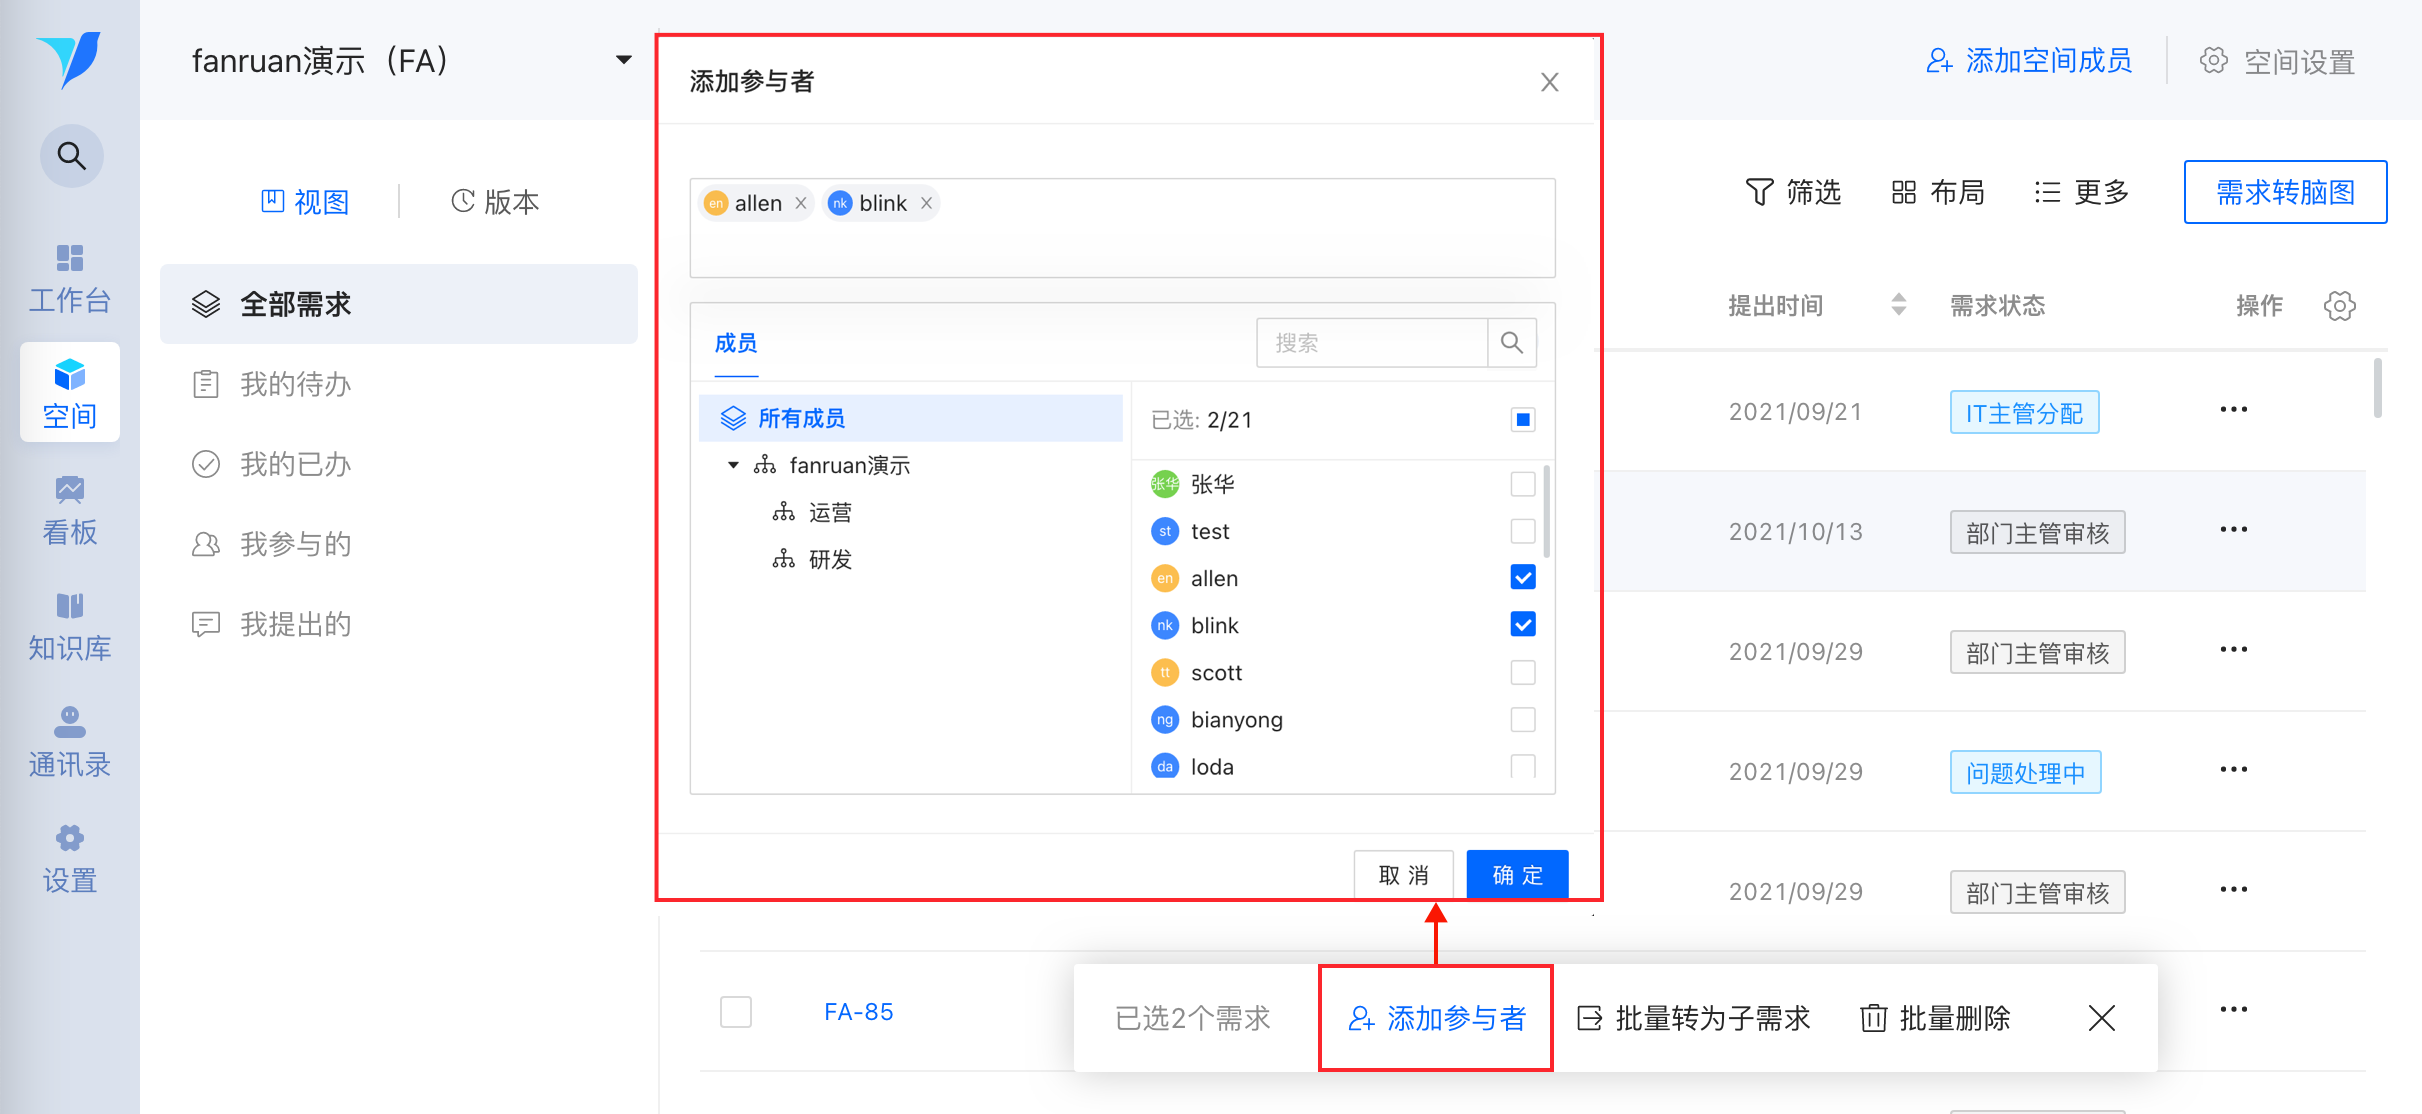Click the 筛选 filter funnel icon
The width and height of the screenshot is (2422, 1114).
point(1759,192)
